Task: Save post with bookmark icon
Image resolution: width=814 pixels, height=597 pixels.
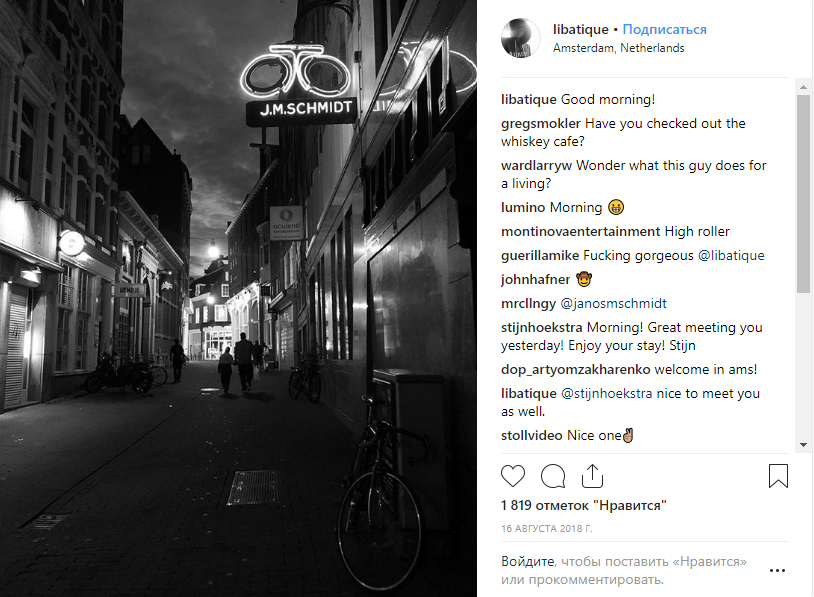Action: (x=778, y=476)
